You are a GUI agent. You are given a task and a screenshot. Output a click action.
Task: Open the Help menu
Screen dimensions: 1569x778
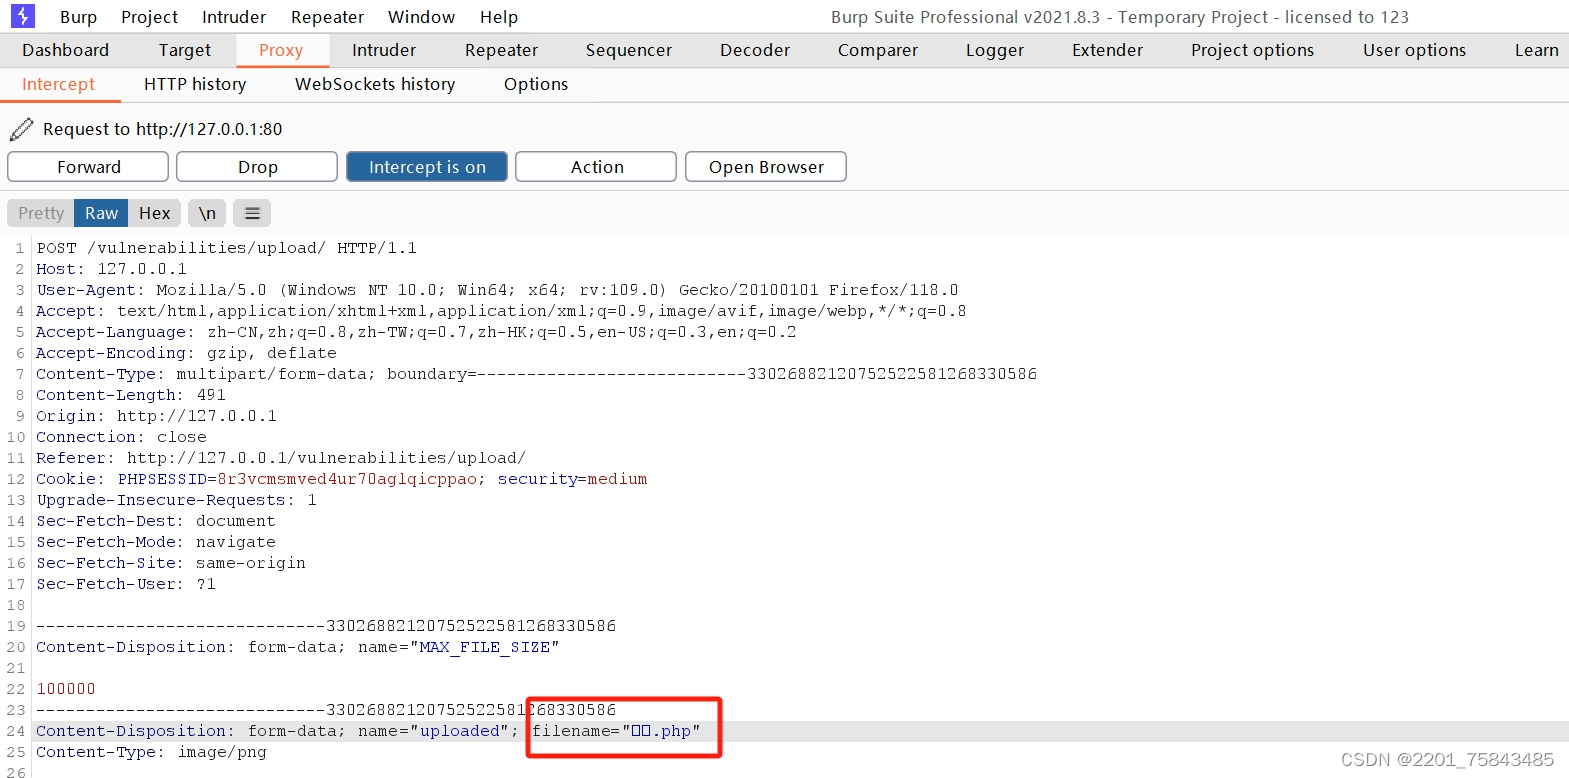point(498,17)
